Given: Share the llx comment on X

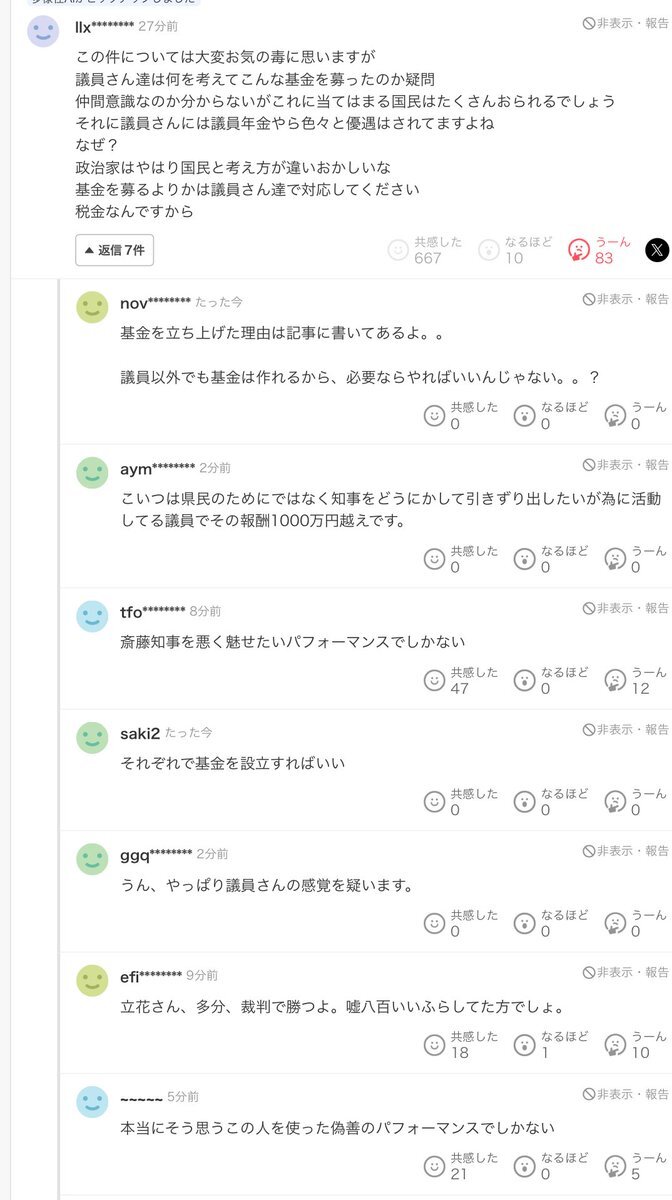Looking at the screenshot, I should [x=656, y=250].
